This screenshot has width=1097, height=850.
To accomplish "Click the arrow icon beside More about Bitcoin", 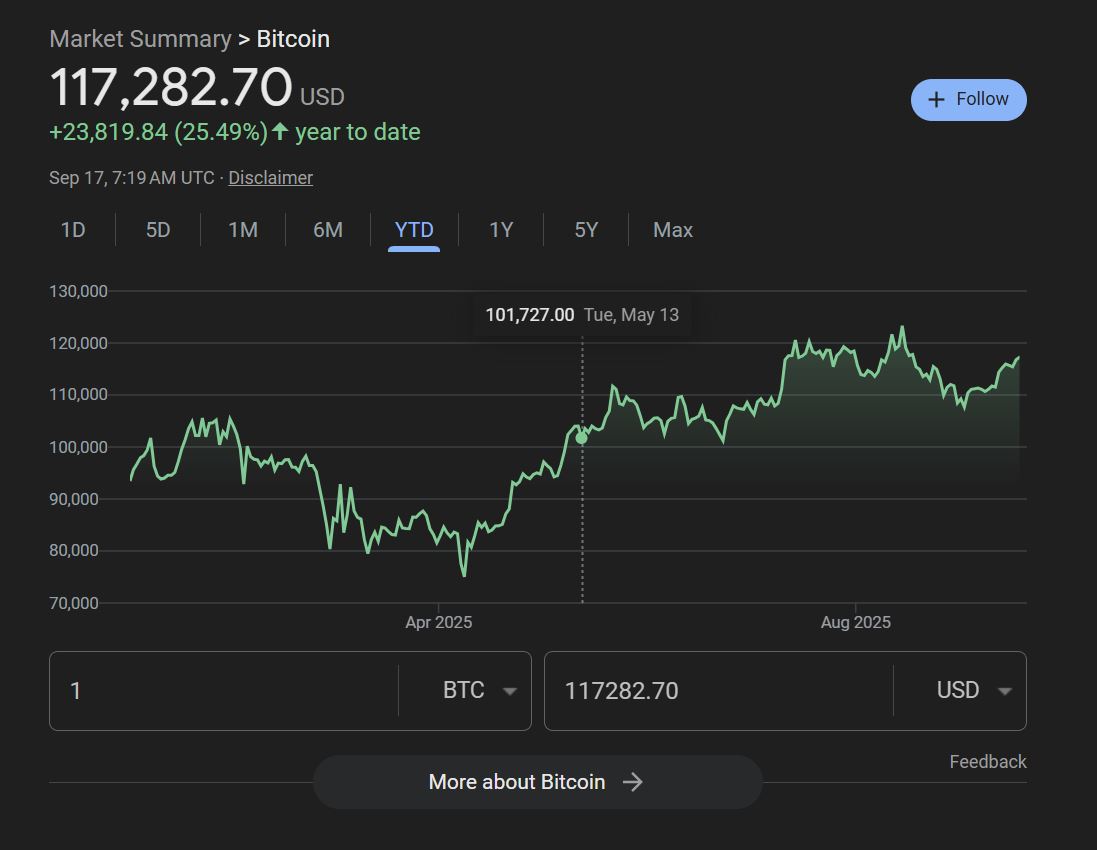I will [632, 782].
